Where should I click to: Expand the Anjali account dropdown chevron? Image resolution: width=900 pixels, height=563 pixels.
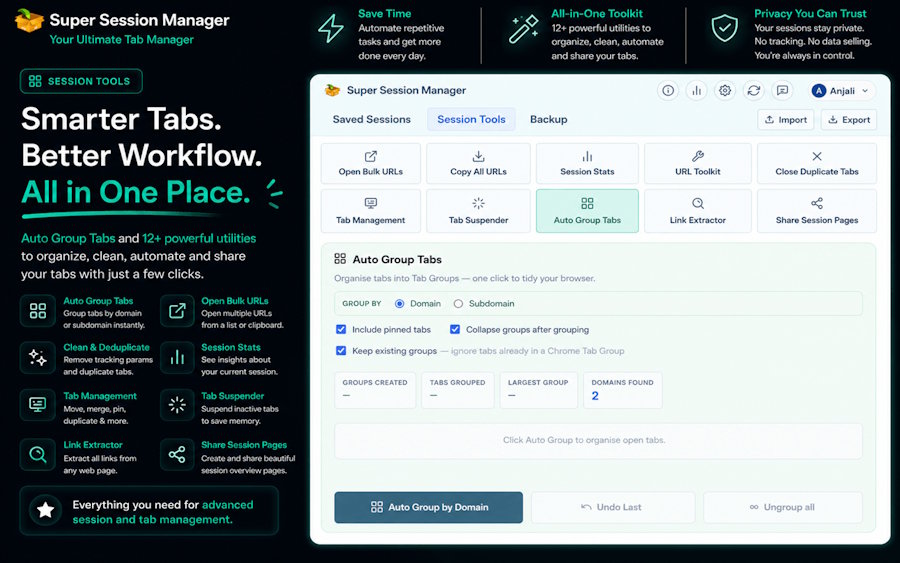(865, 91)
